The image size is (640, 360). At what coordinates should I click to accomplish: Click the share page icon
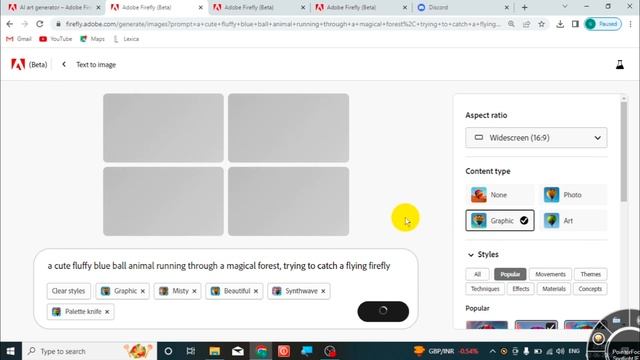(527, 24)
